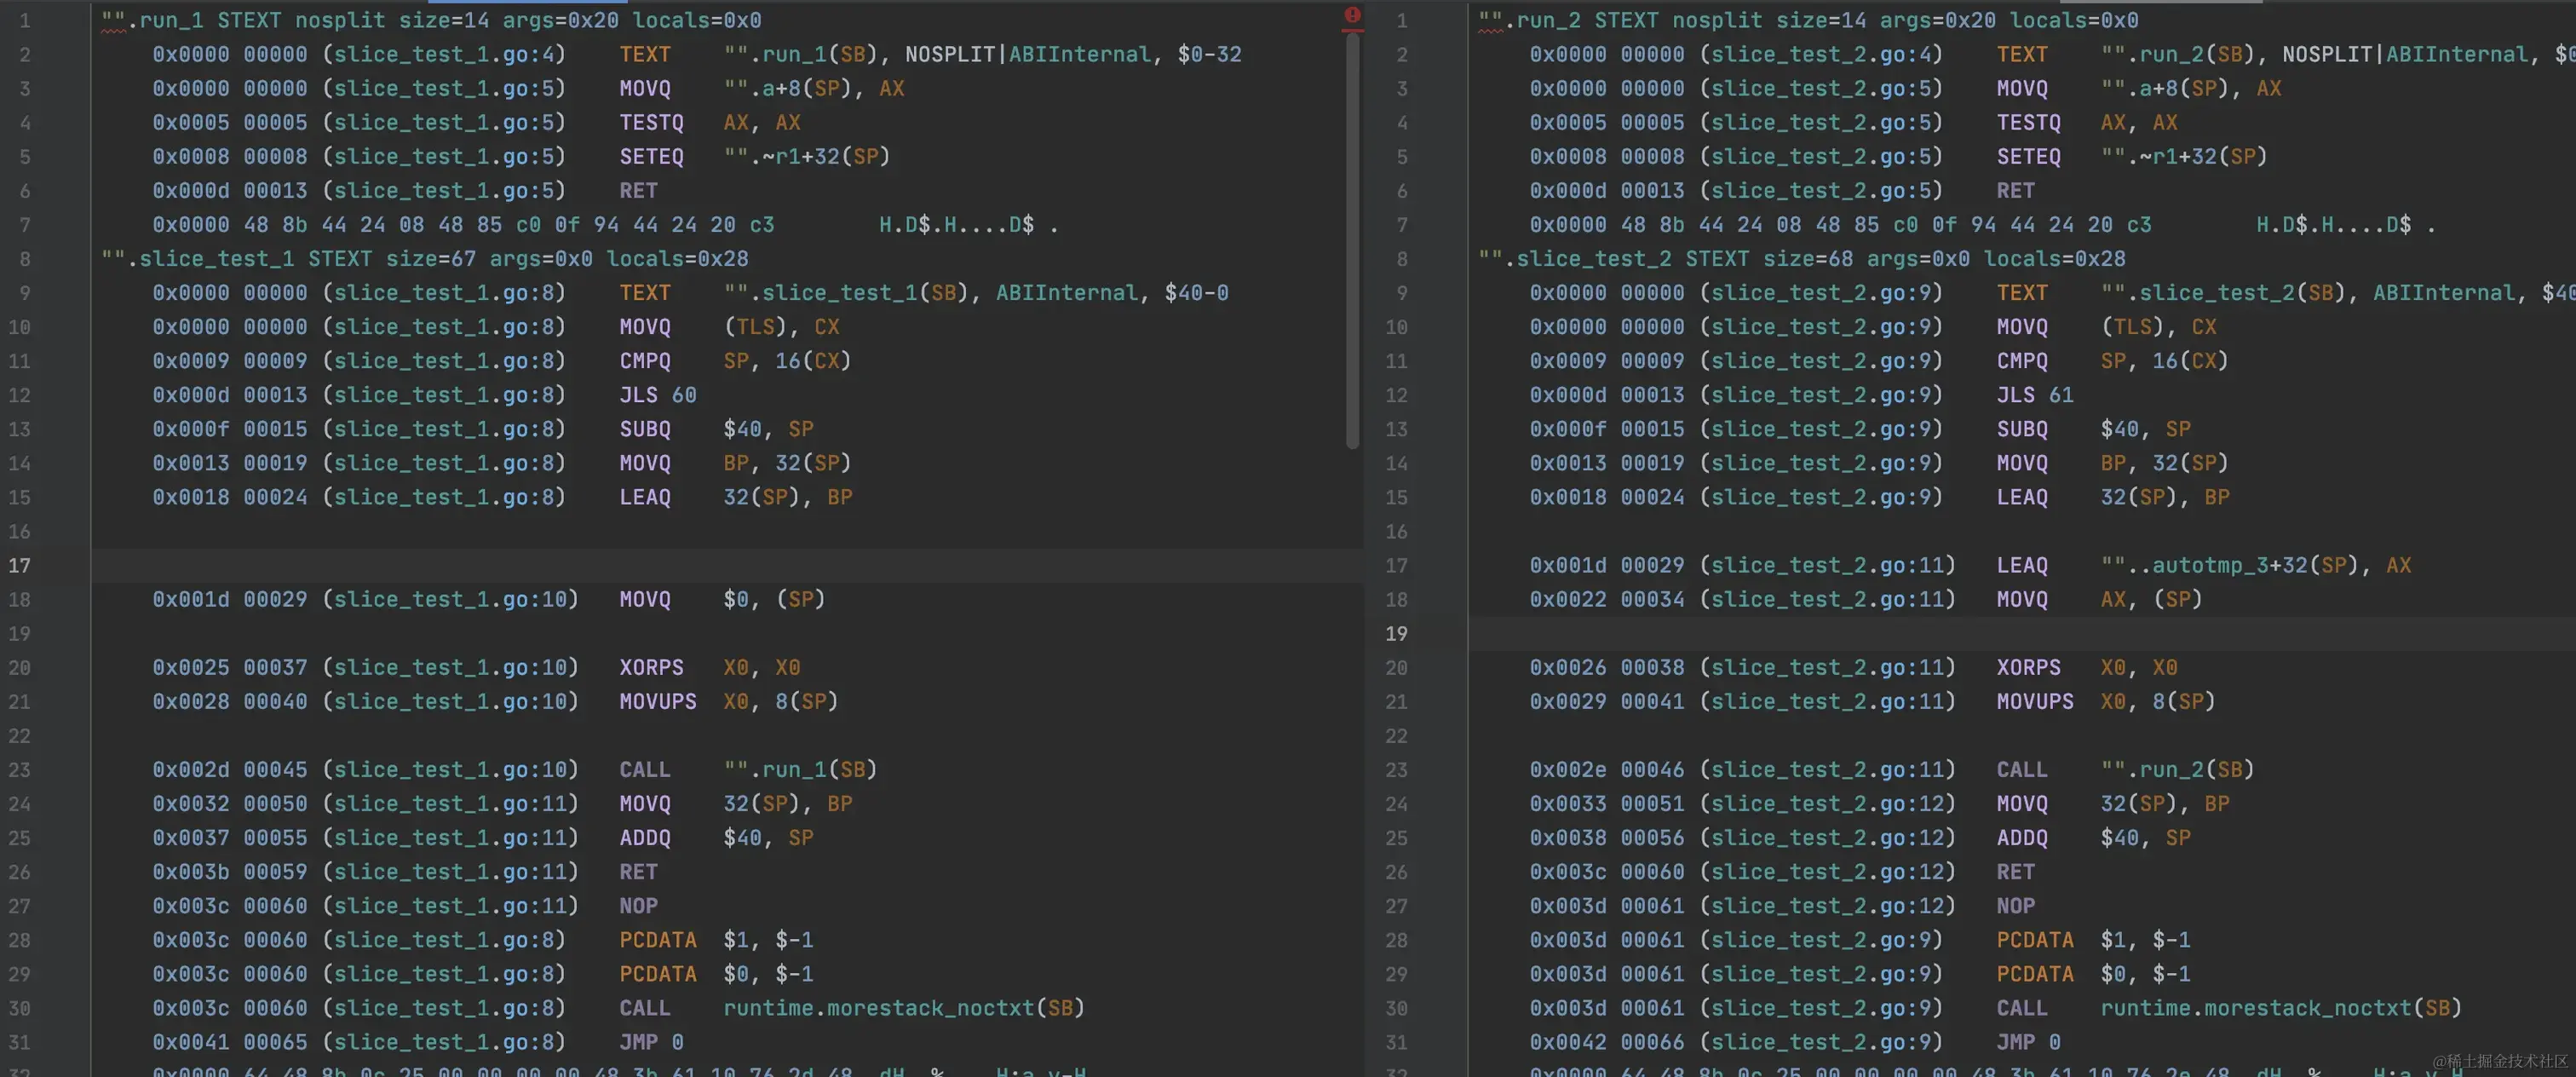The height and width of the screenshot is (1077, 2576).
Task: Click line number 8 in the left gutter
Action: pos(24,259)
